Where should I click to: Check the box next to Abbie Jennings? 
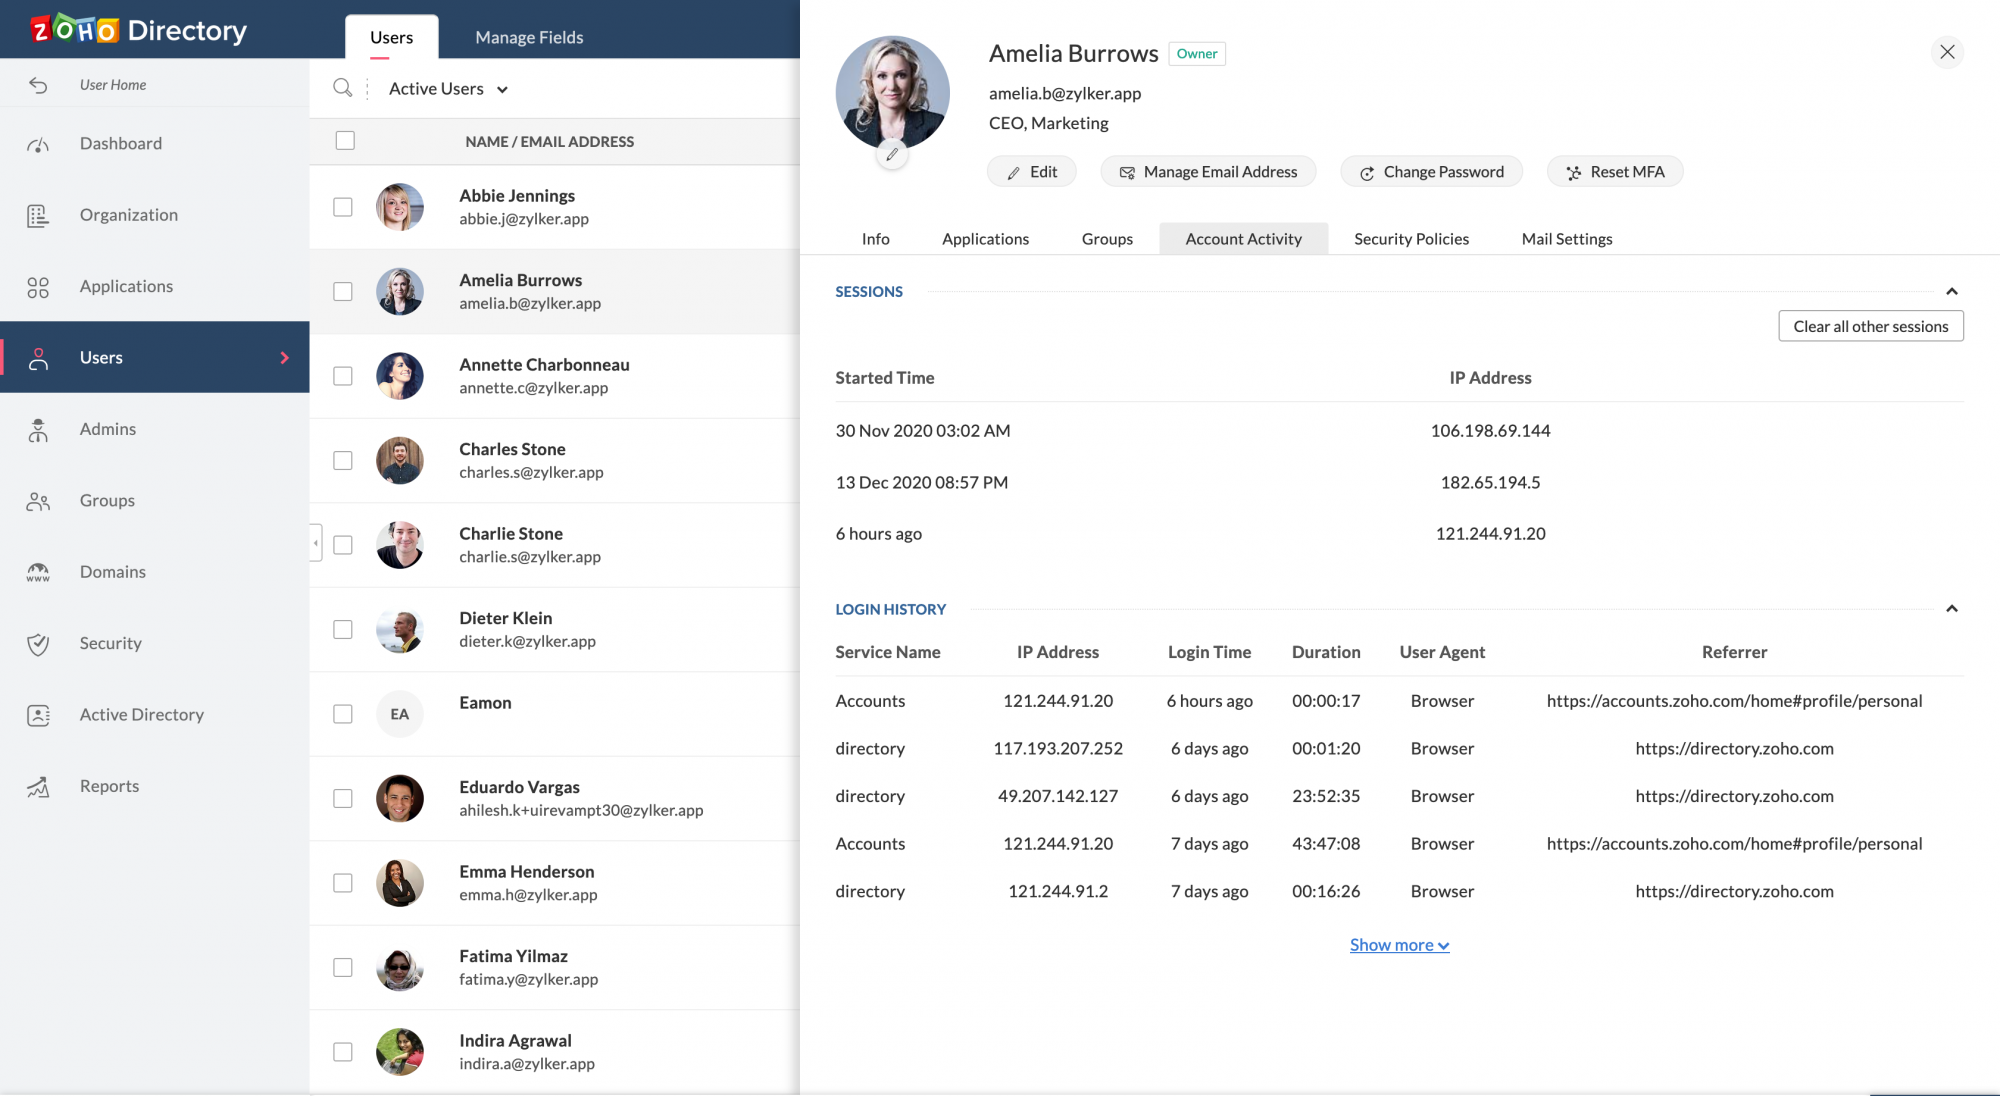click(x=343, y=207)
